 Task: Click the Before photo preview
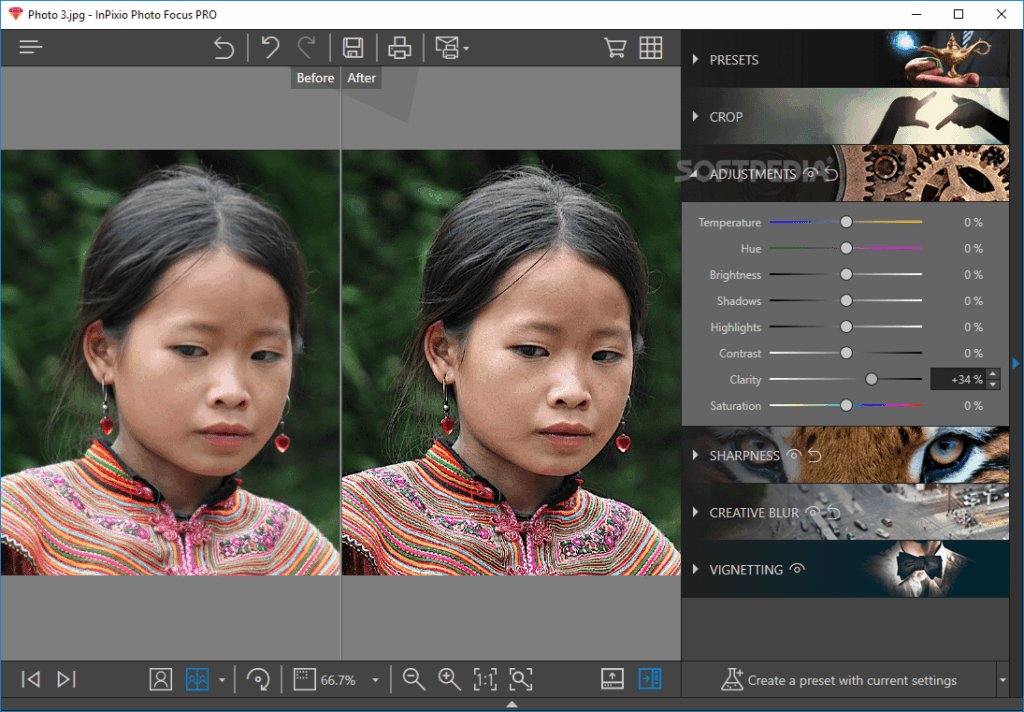(x=170, y=363)
